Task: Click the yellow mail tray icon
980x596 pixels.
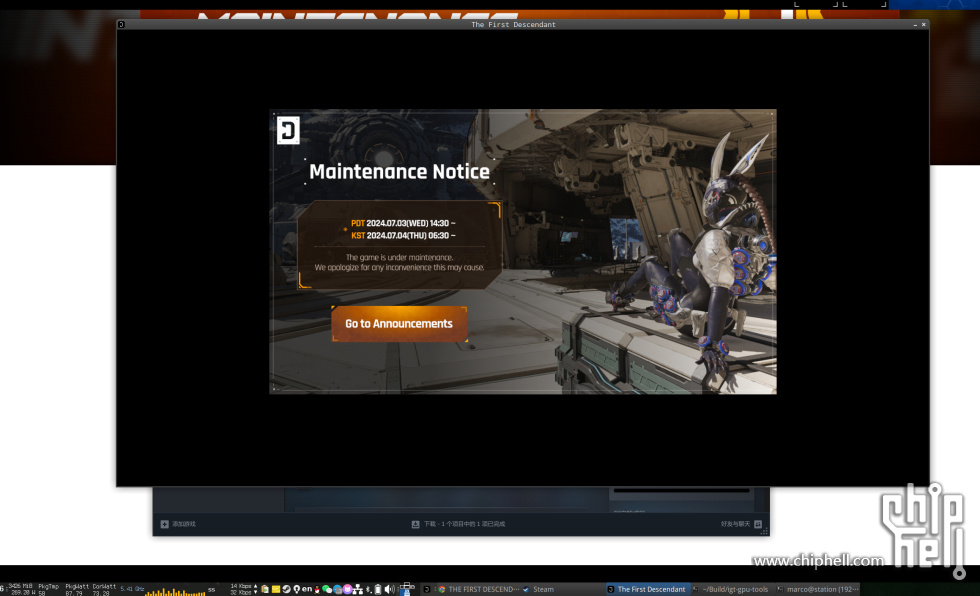Action: tap(276, 589)
